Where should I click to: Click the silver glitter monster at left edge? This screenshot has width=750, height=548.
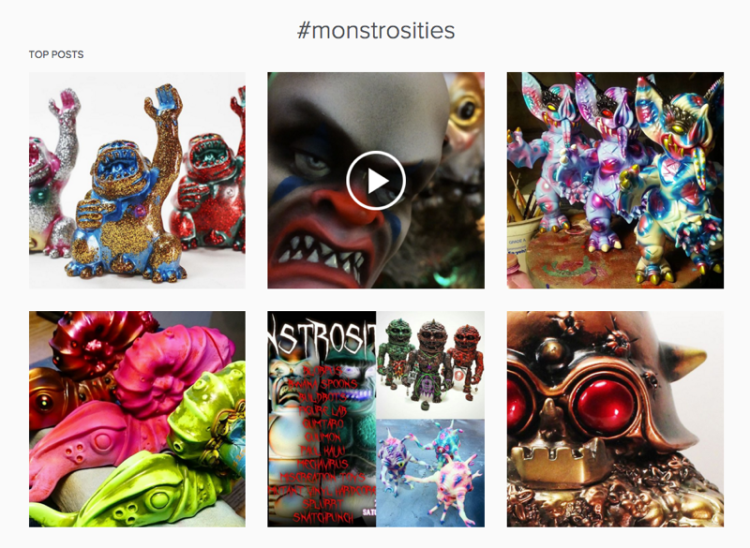point(54,175)
